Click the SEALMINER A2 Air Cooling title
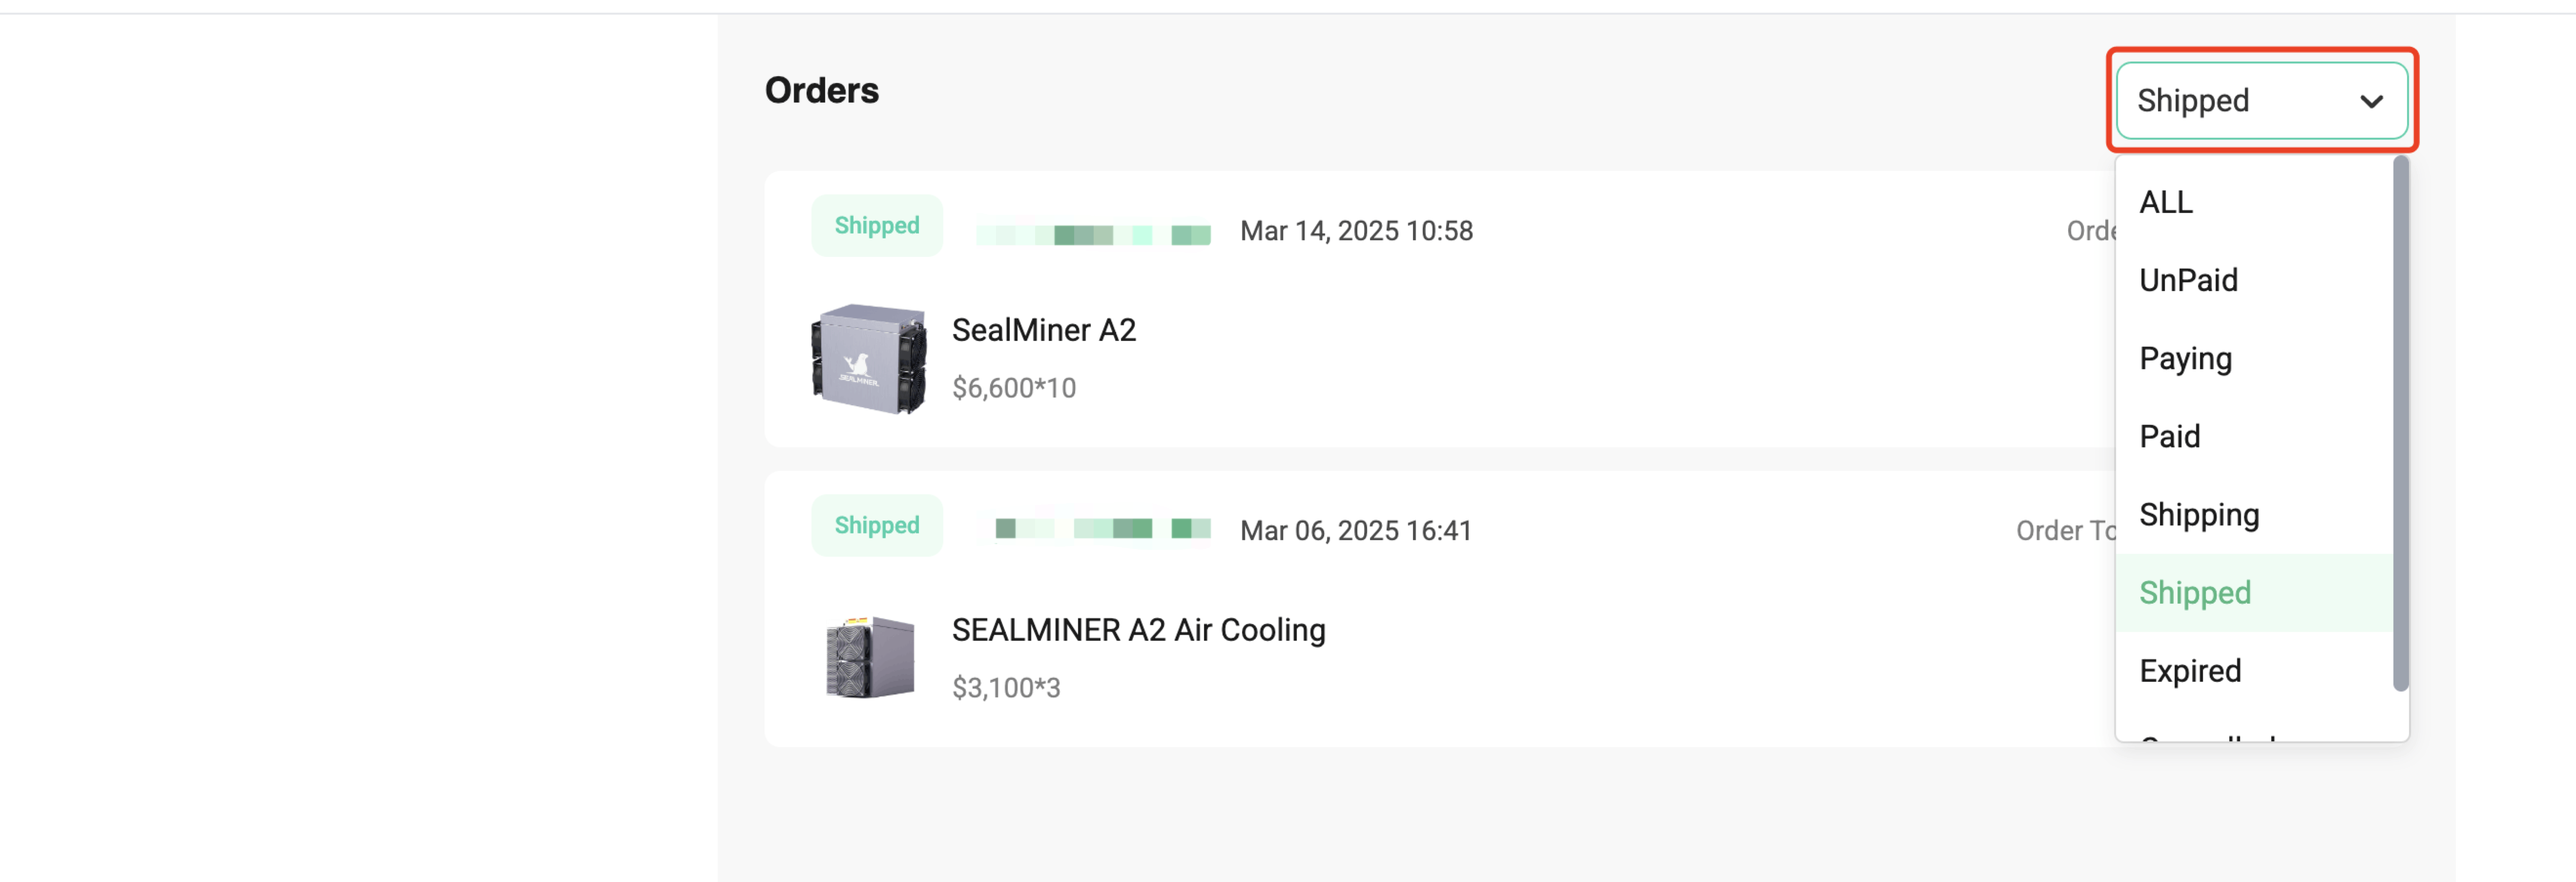The width and height of the screenshot is (2576, 882). 1138,630
